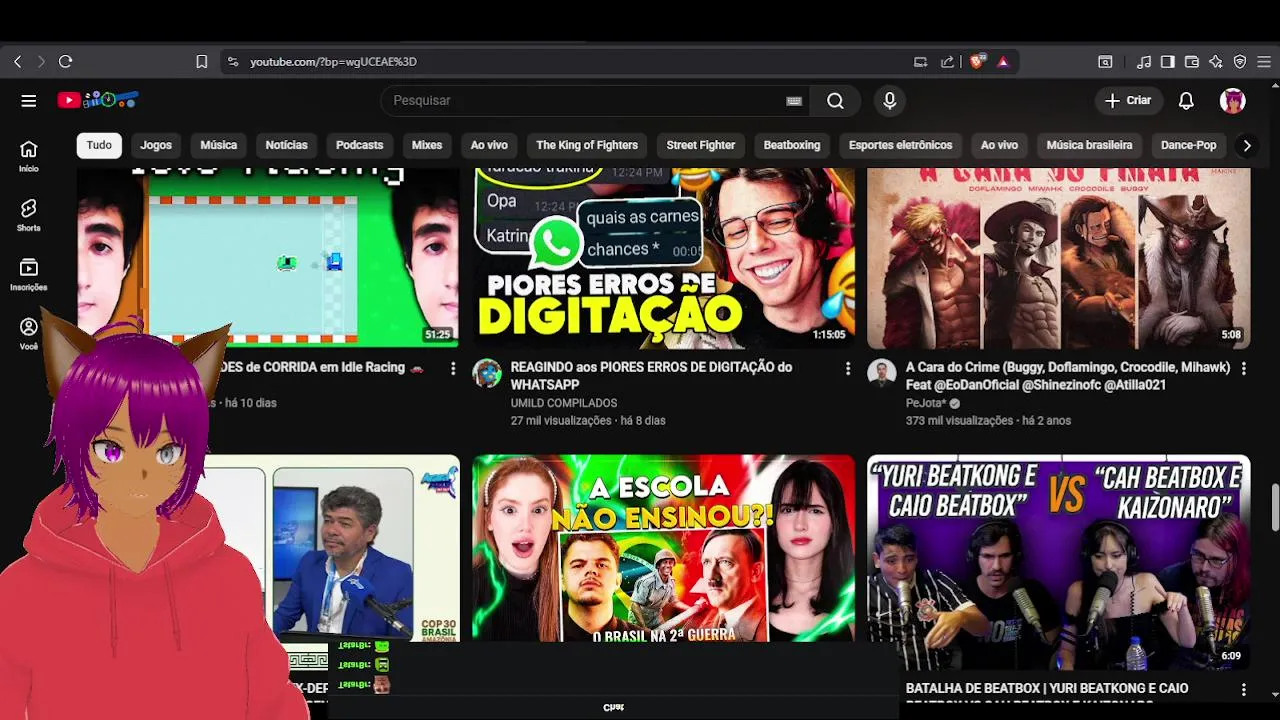1280x720 pixels.
Task: Open Inscrições in the sidebar
Action: coord(29,274)
